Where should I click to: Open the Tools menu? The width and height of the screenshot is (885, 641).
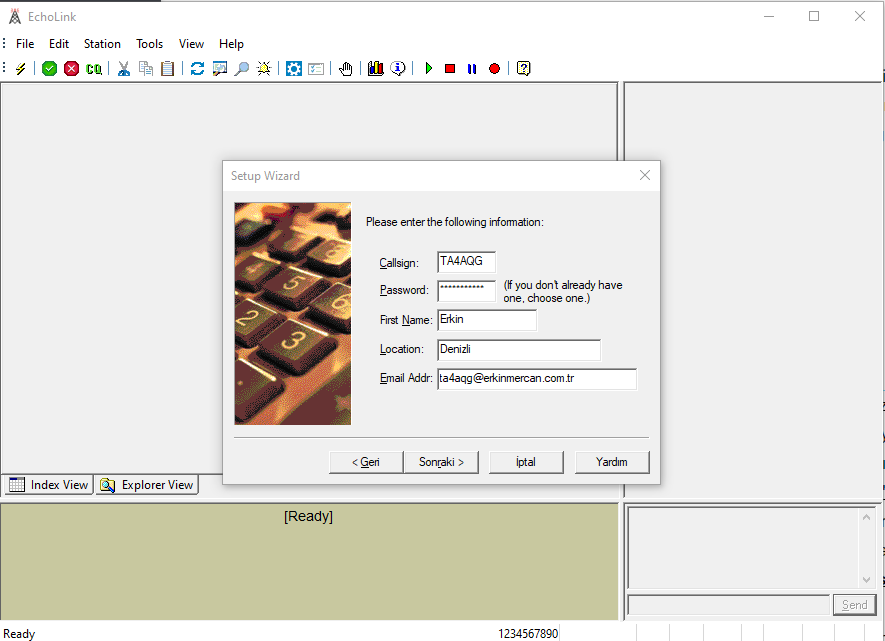tap(150, 44)
